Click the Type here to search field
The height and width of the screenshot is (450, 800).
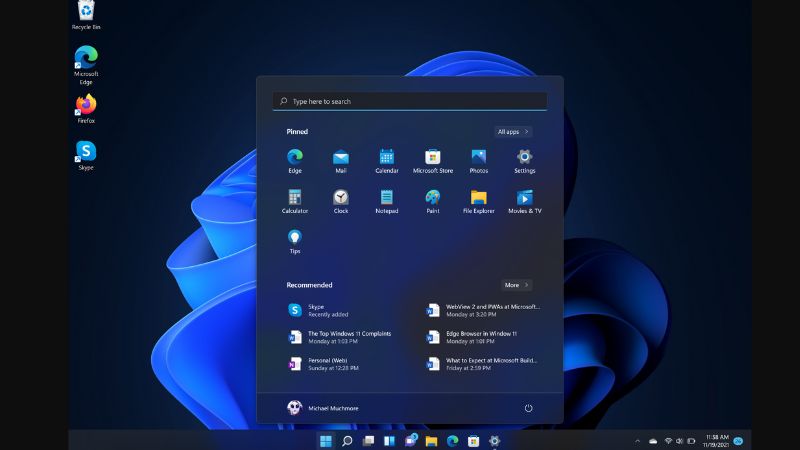410,101
